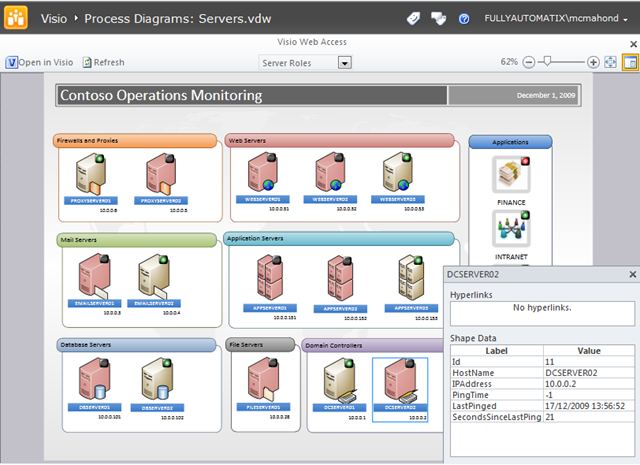This screenshot has width=640, height=465.
Task: Fit the diagram page to view
Action: coord(611,62)
